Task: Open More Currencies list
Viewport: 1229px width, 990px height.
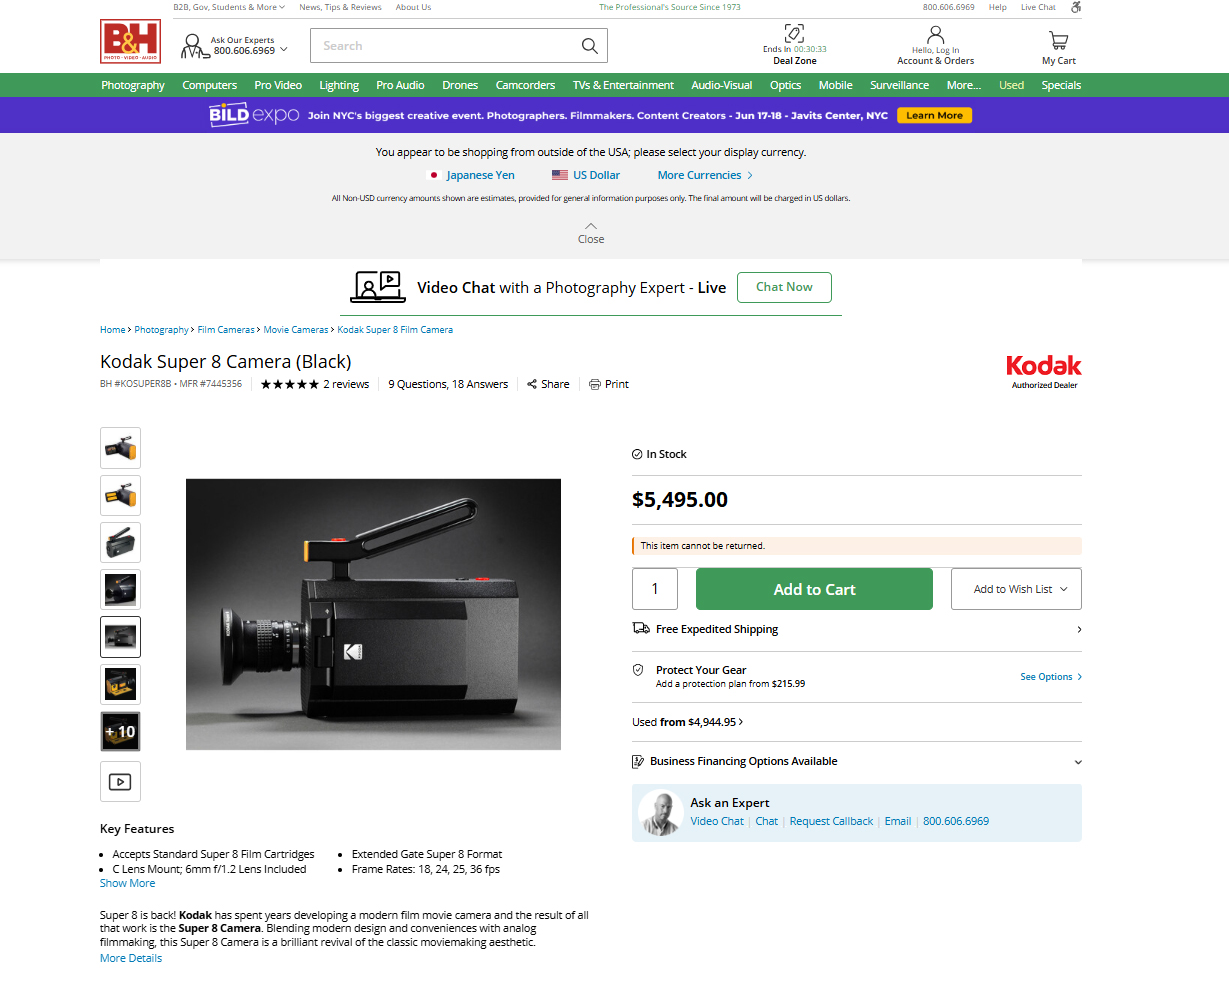Action: [705, 175]
